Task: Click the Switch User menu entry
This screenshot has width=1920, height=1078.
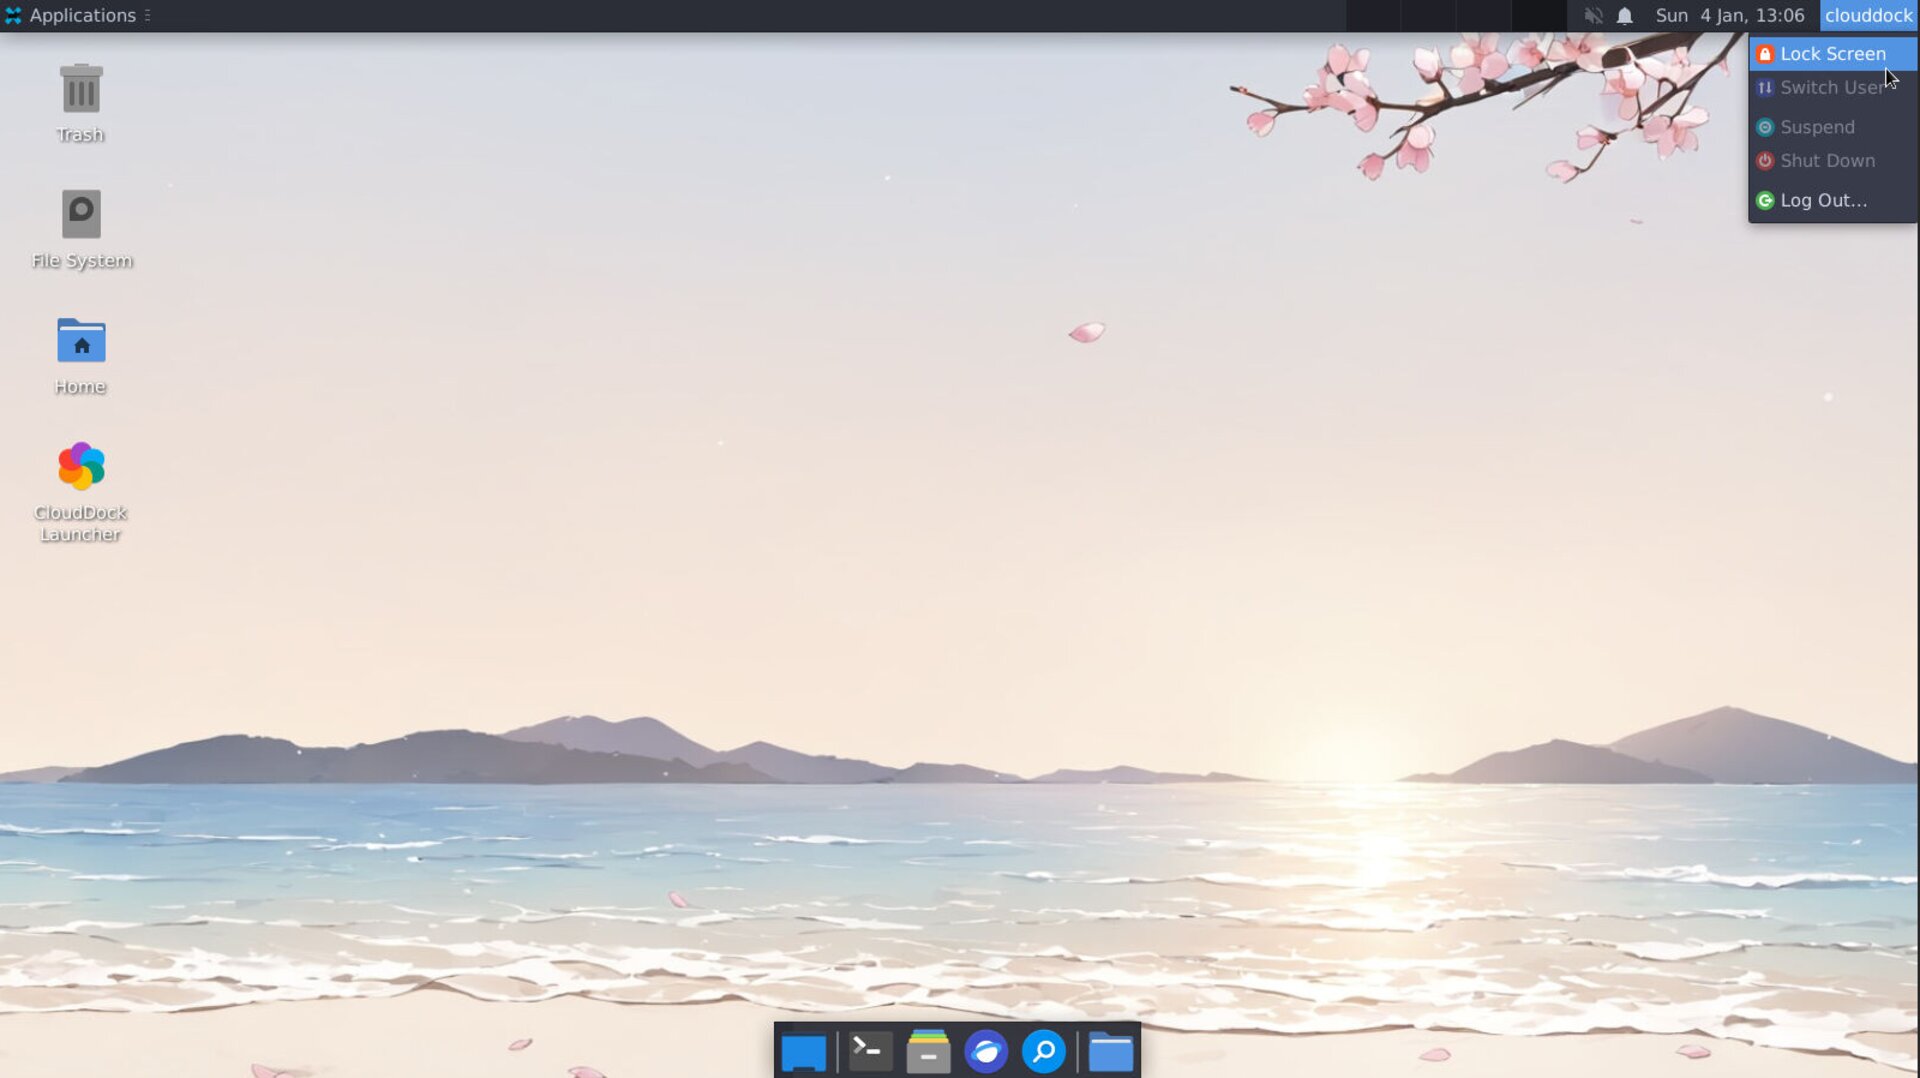Action: coord(1830,88)
